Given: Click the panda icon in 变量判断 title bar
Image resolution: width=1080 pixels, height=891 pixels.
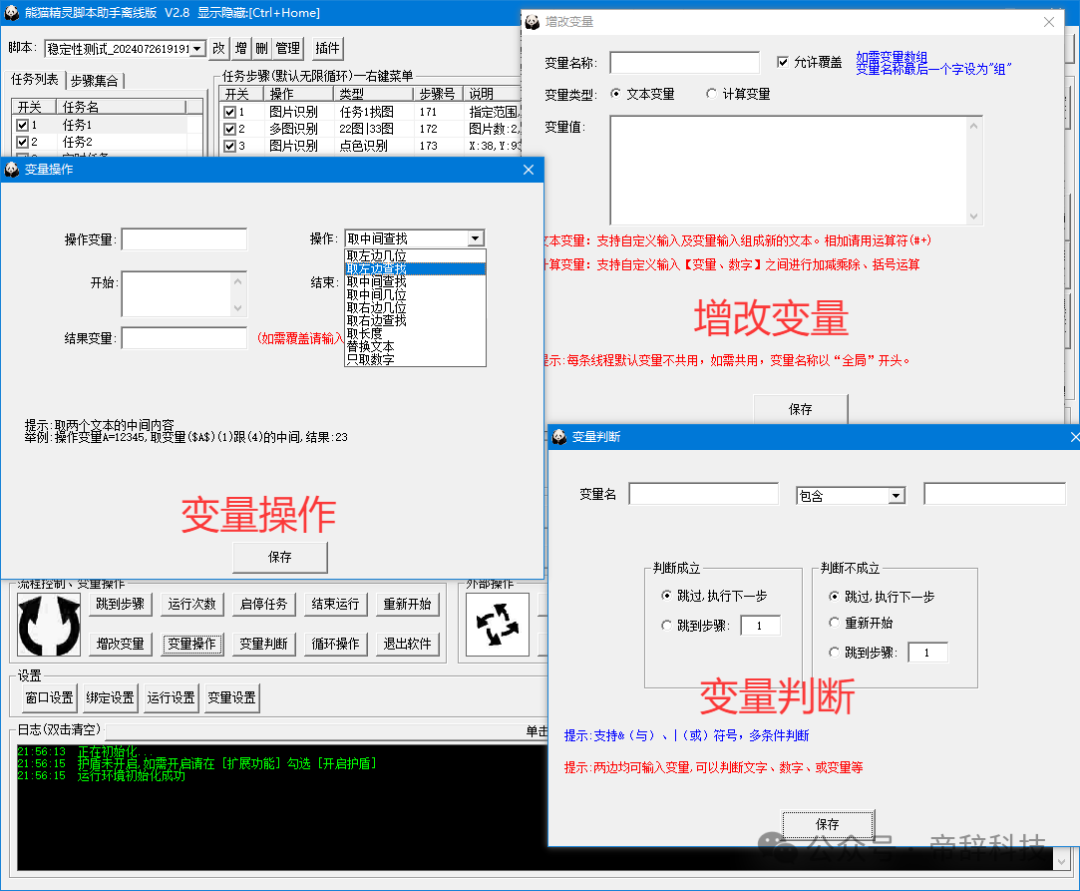Looking at the screenshot, I should pos(558,437).
